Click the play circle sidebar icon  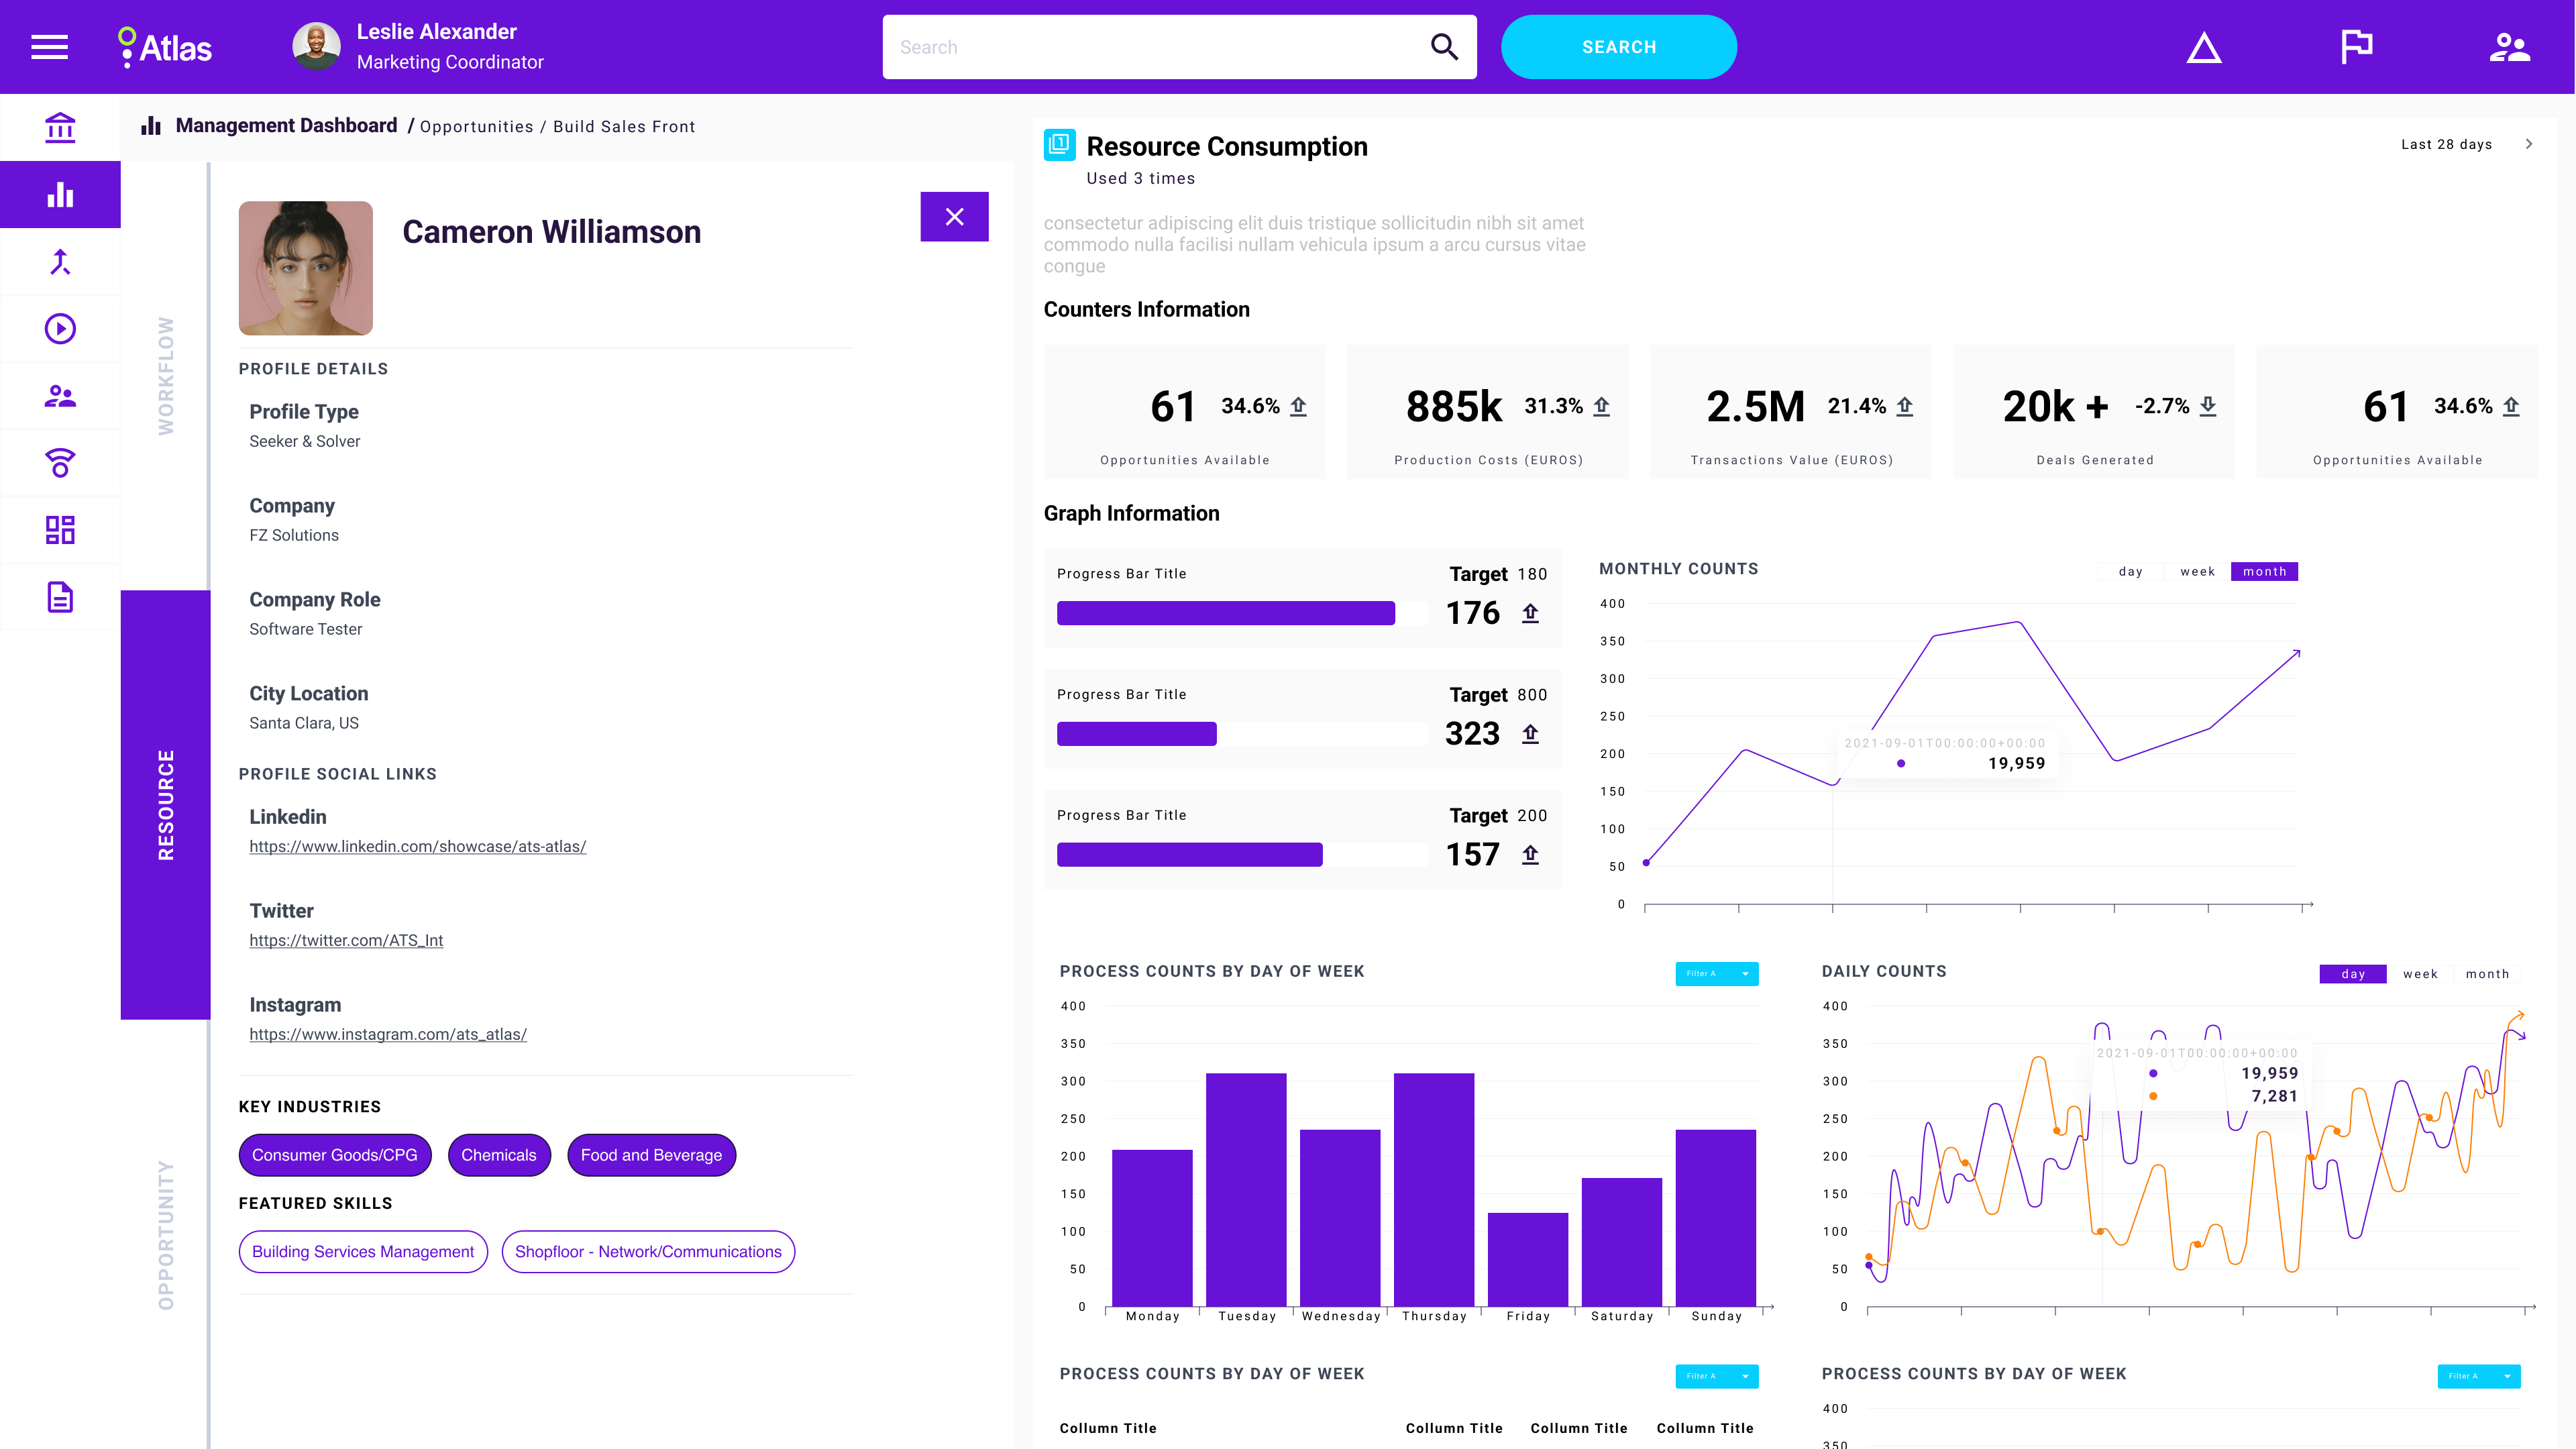[60, 329]
